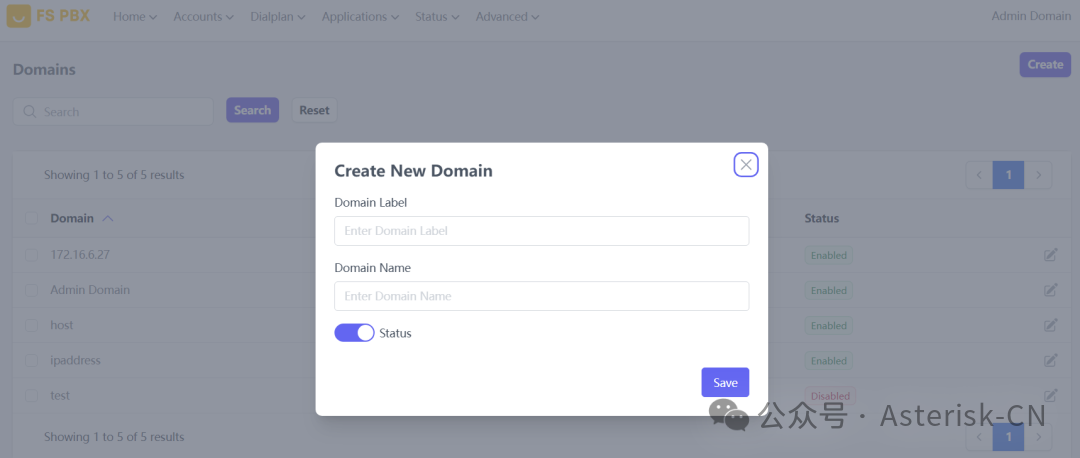Click edit icon for 172.16.6.27 domain
The width and height of the screenshot is (1080, 458).
[x=1050, y=255]
